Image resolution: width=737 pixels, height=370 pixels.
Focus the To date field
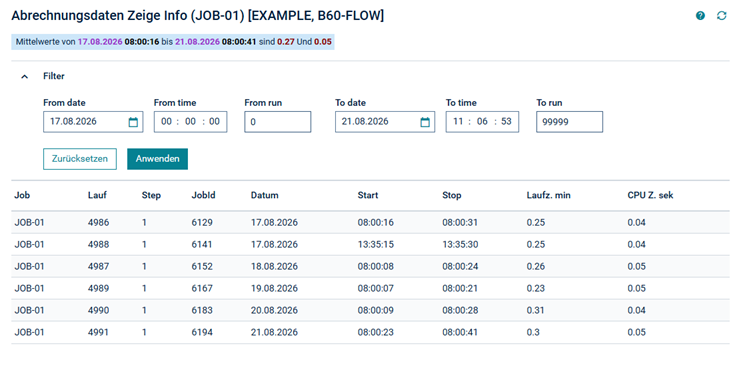coord(385,122)
